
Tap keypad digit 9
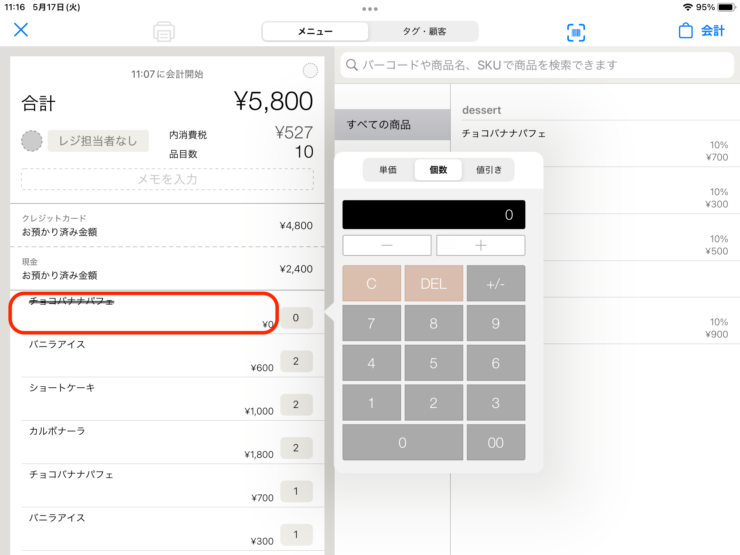[x=496, y=323]
